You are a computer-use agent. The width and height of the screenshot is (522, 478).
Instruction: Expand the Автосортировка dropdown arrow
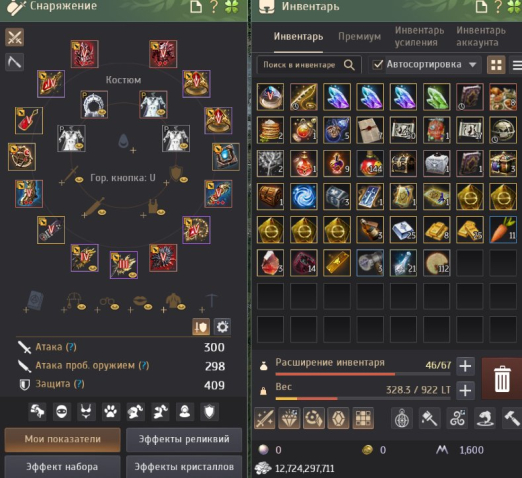473,64
